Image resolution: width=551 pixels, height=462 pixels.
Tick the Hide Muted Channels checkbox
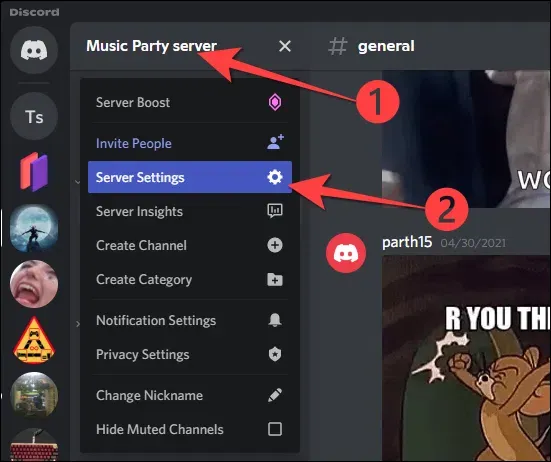pos(275,429)
